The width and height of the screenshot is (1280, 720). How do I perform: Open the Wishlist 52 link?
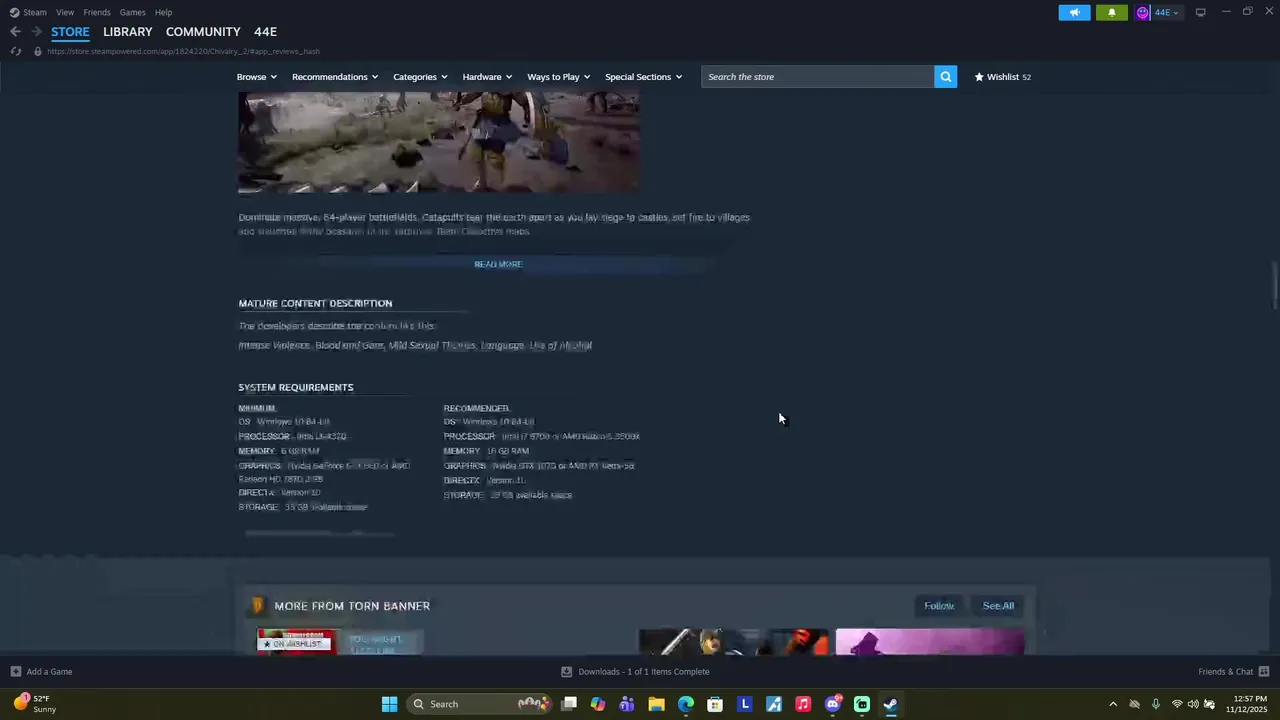(x=1003, y=77)
